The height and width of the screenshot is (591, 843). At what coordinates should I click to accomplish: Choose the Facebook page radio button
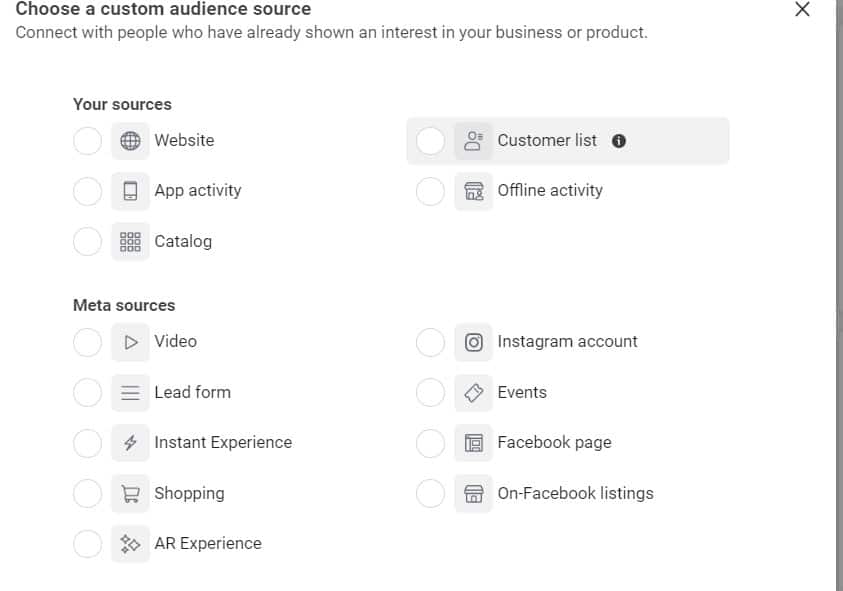(430, 443)
